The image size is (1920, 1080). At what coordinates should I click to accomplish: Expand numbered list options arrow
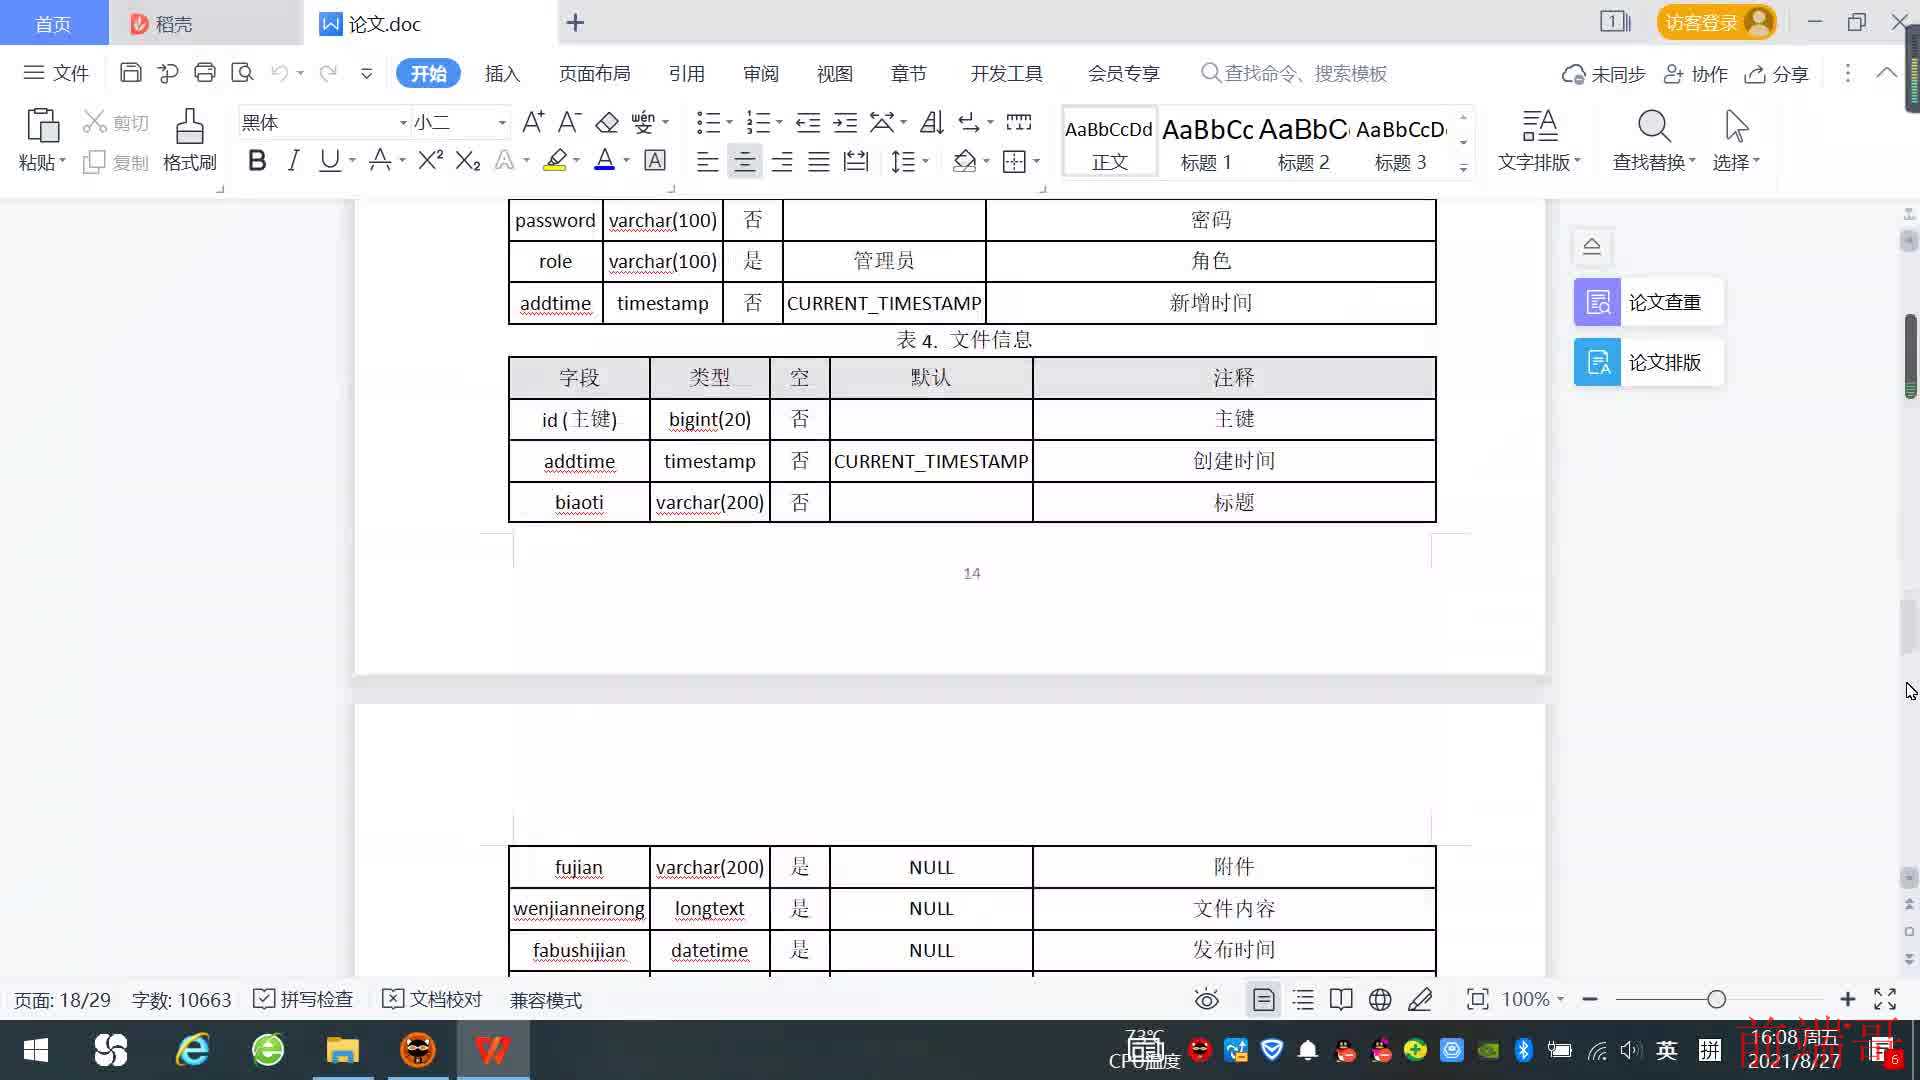click(779, 122)
